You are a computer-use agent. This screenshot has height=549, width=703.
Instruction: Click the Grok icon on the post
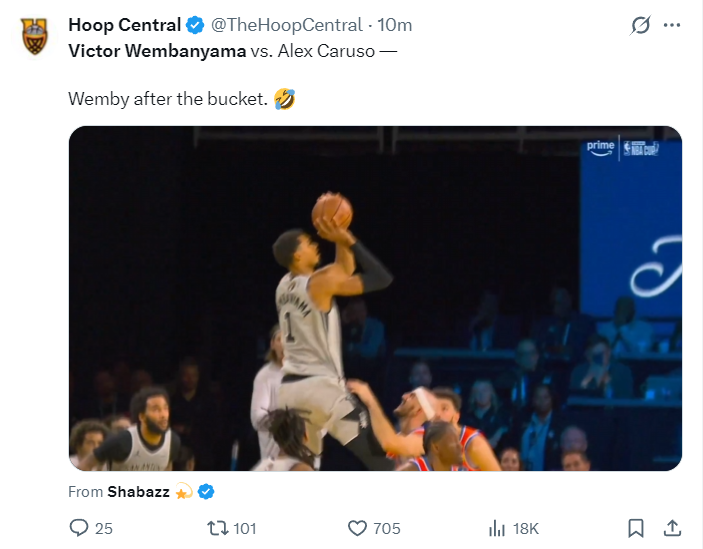(x=640, y=26)
